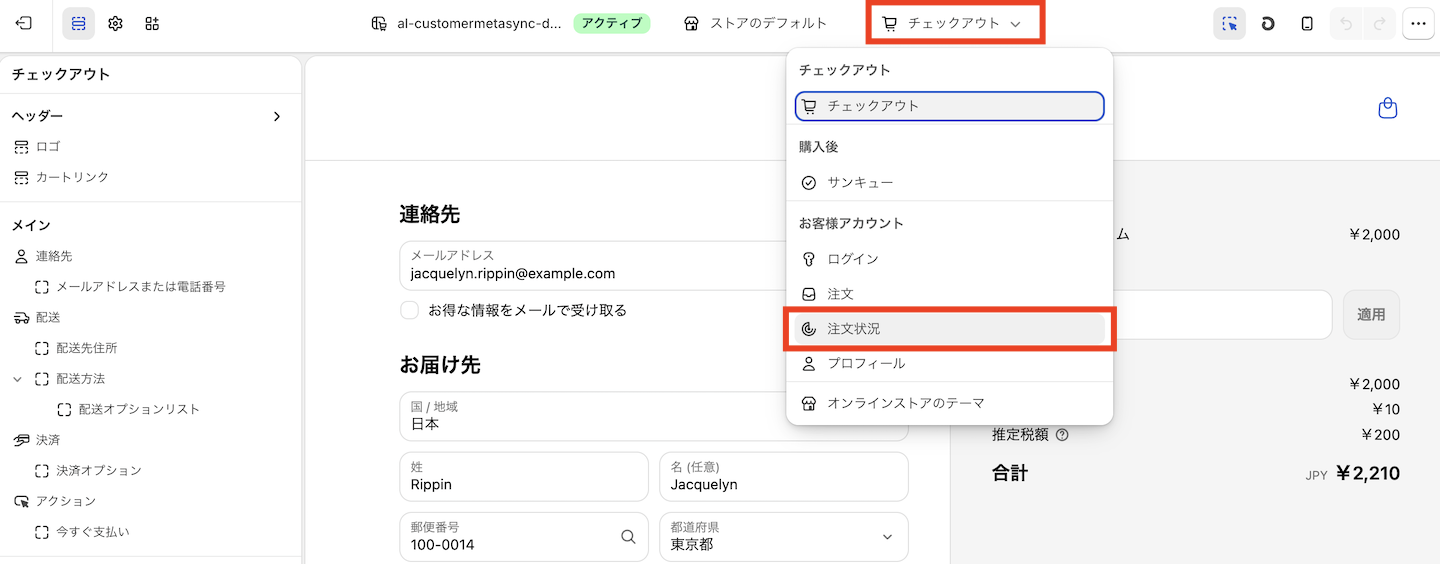Select メールアドレスまたは電話番号 in sidebar
Viewport: 1440px width, 564px height.
click(x=141, y=286)
